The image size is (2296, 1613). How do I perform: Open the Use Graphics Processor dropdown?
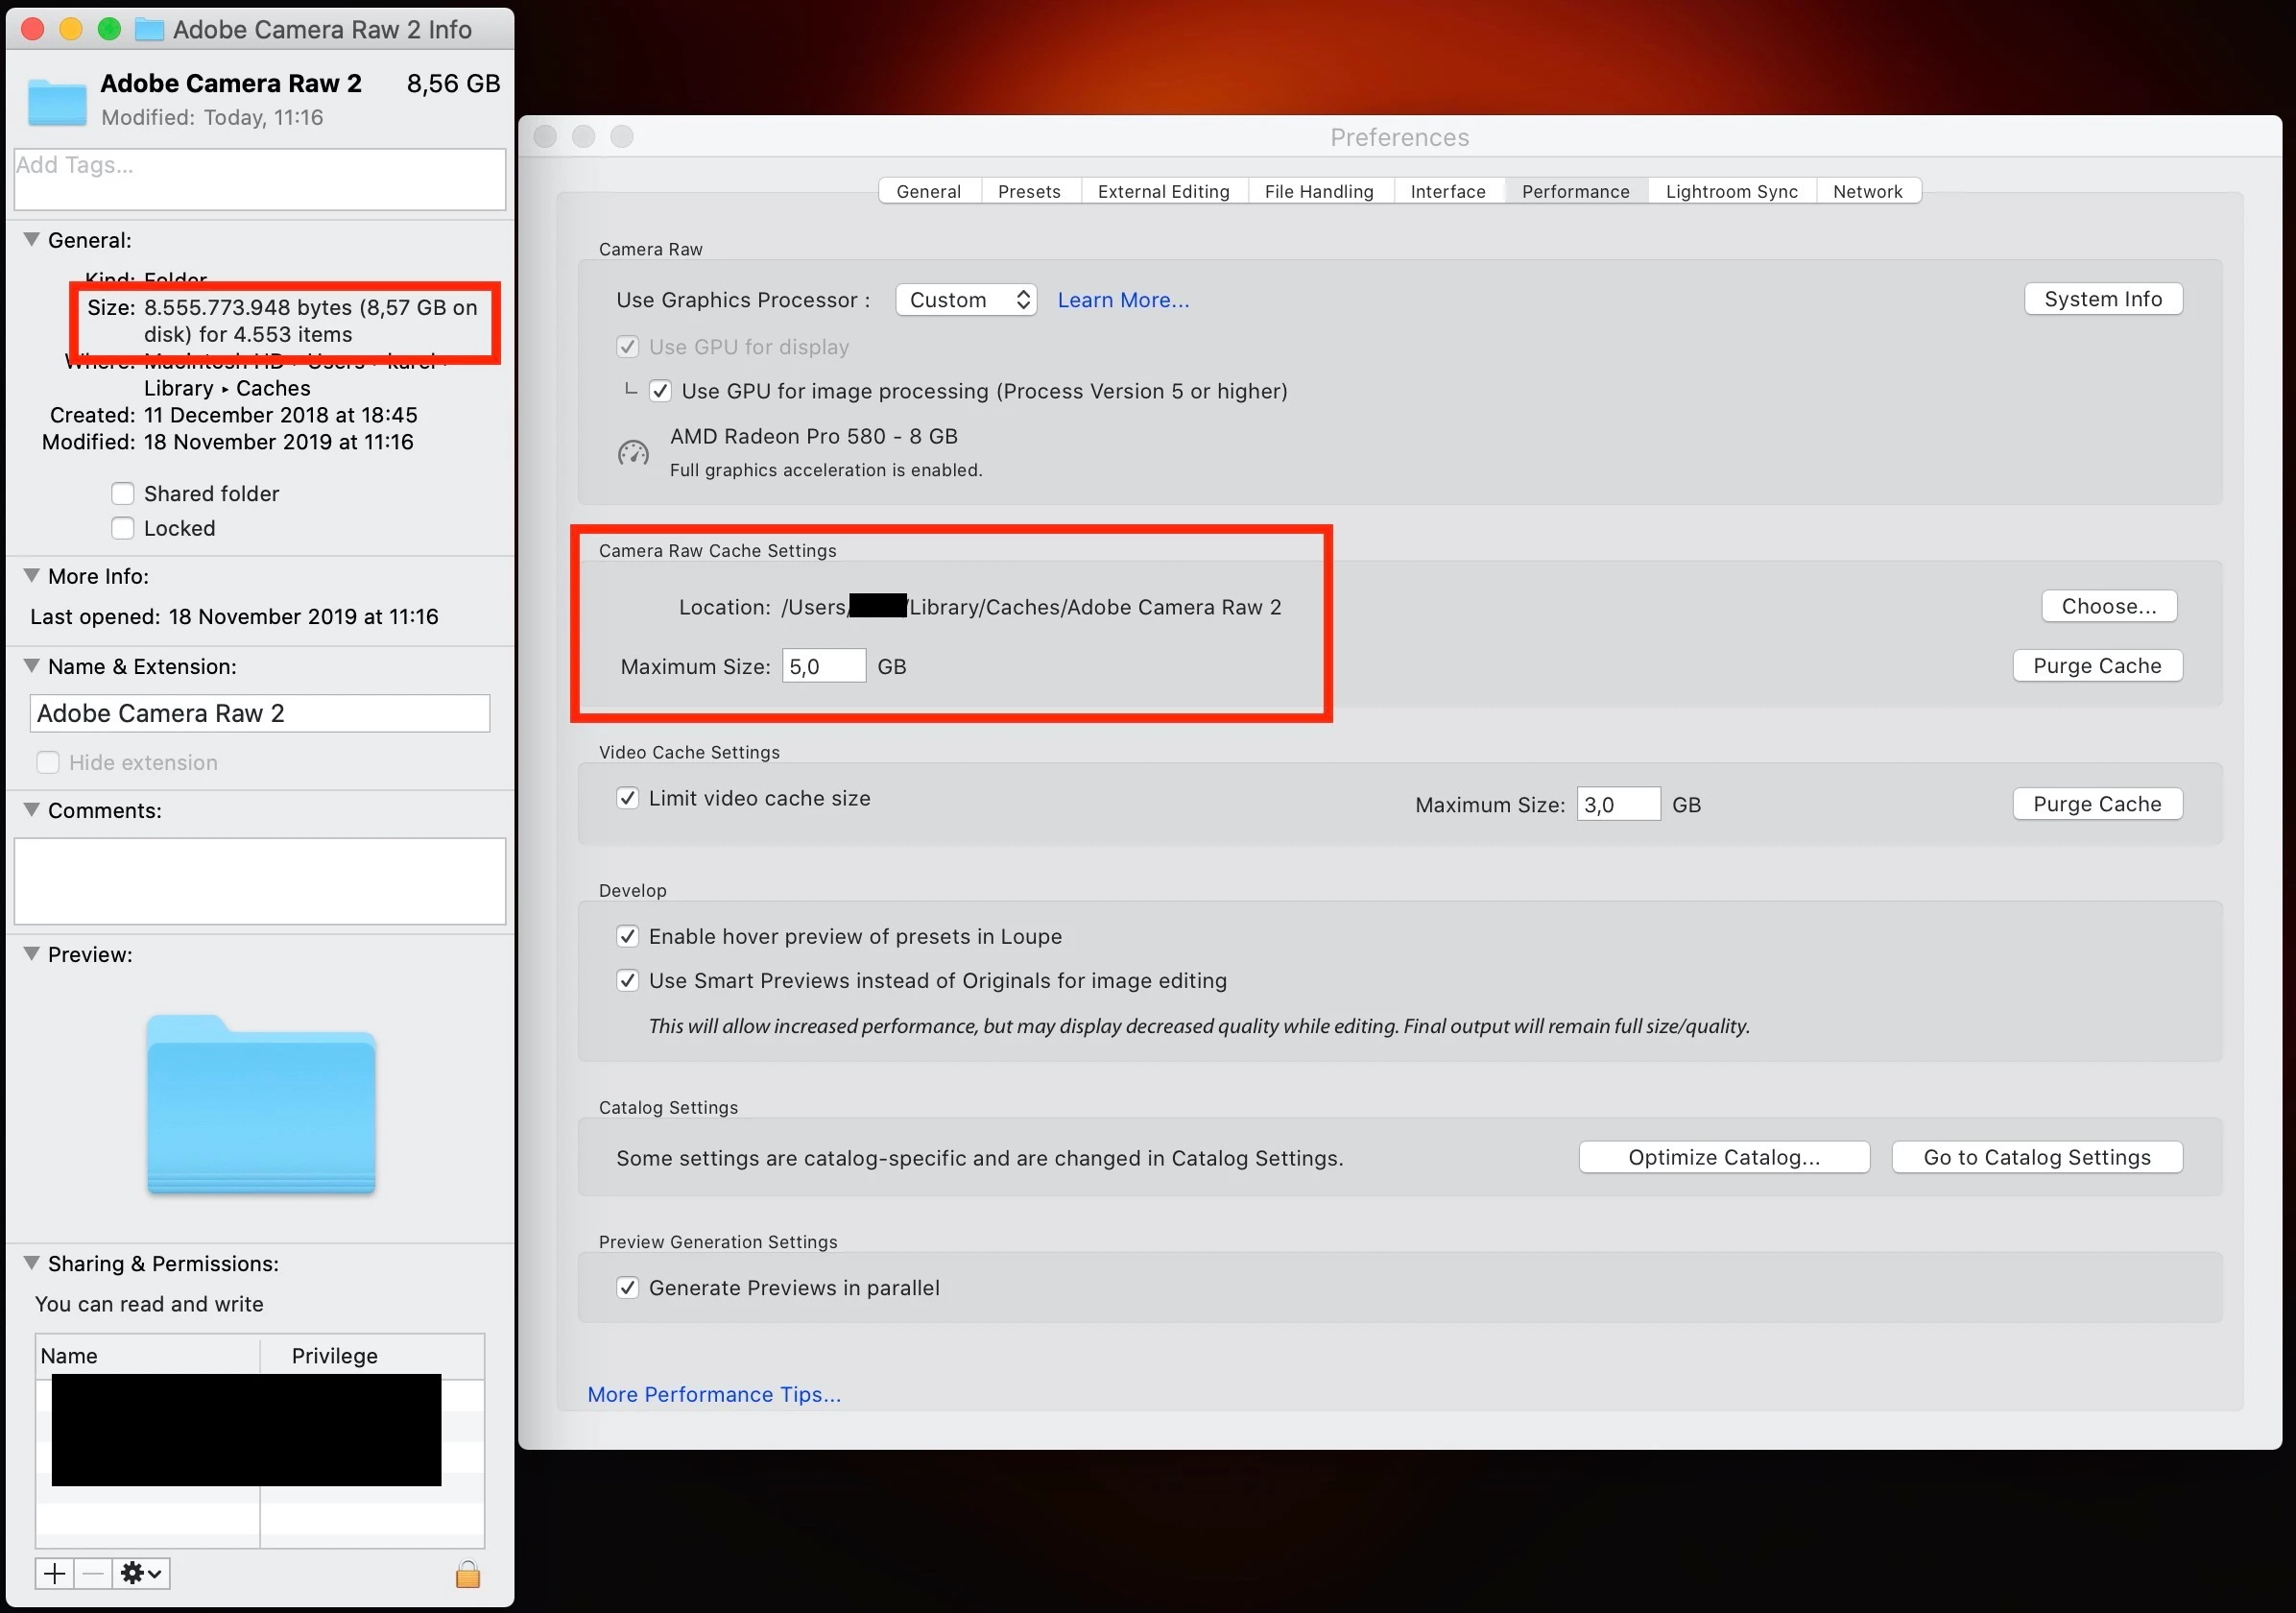coord(966,300)
